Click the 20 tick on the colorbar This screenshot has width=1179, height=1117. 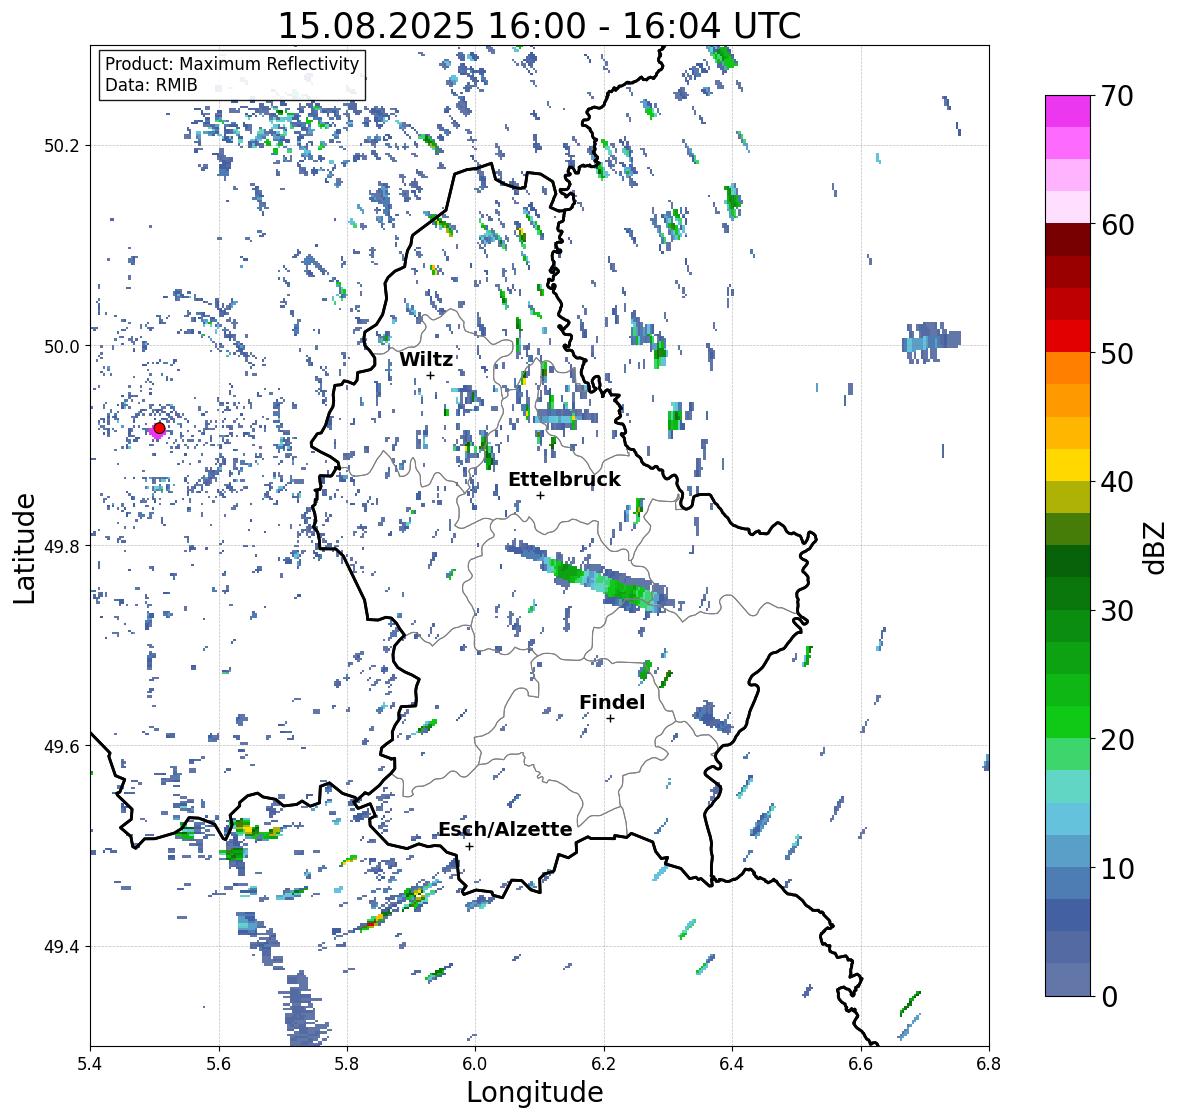[x=1117, y=740]
